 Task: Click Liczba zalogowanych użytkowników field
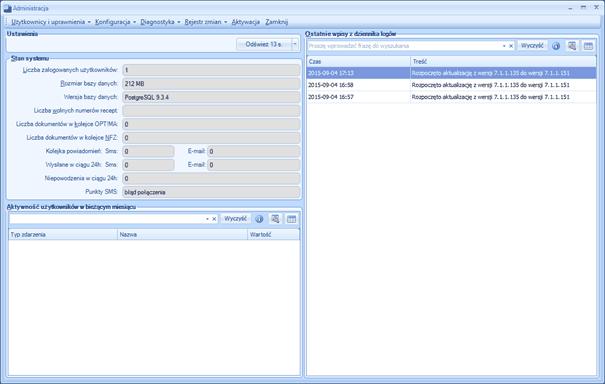(x=211, y=70)
